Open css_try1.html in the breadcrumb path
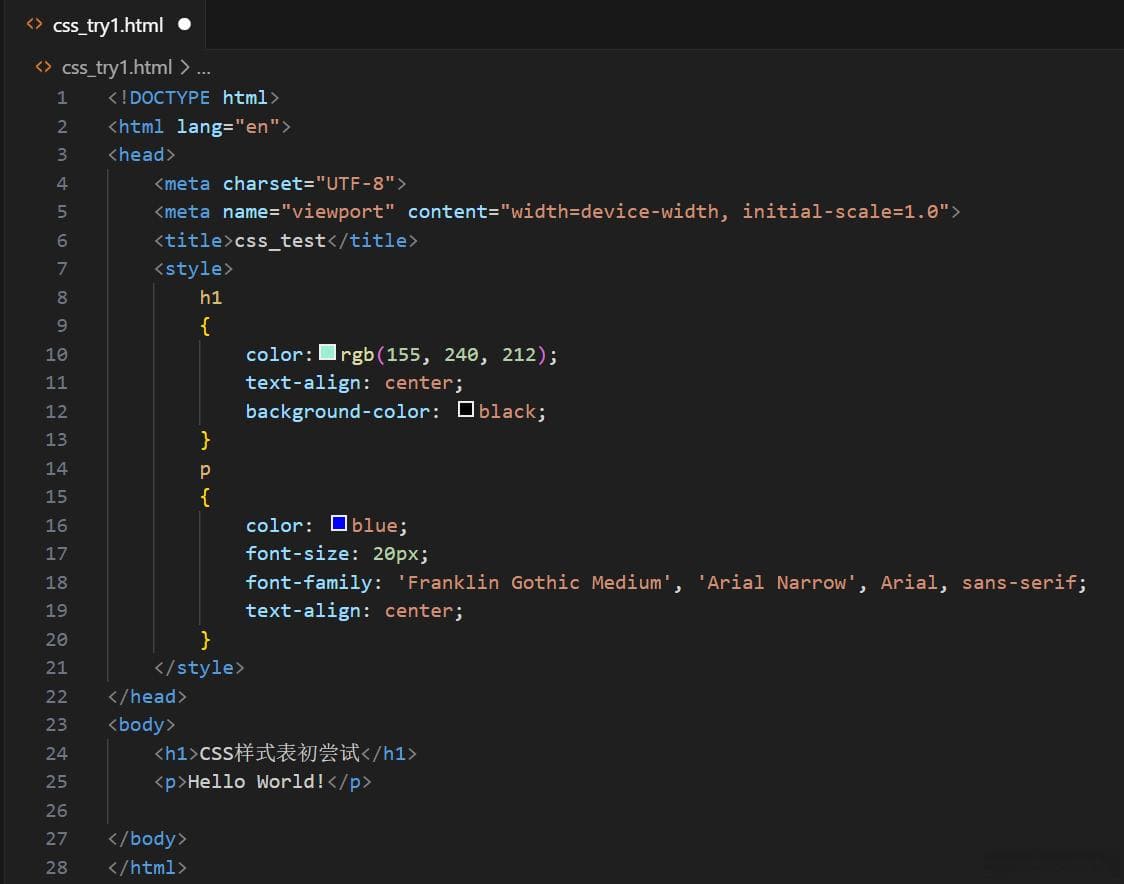 pyautogui.click(x=117, y=67)
